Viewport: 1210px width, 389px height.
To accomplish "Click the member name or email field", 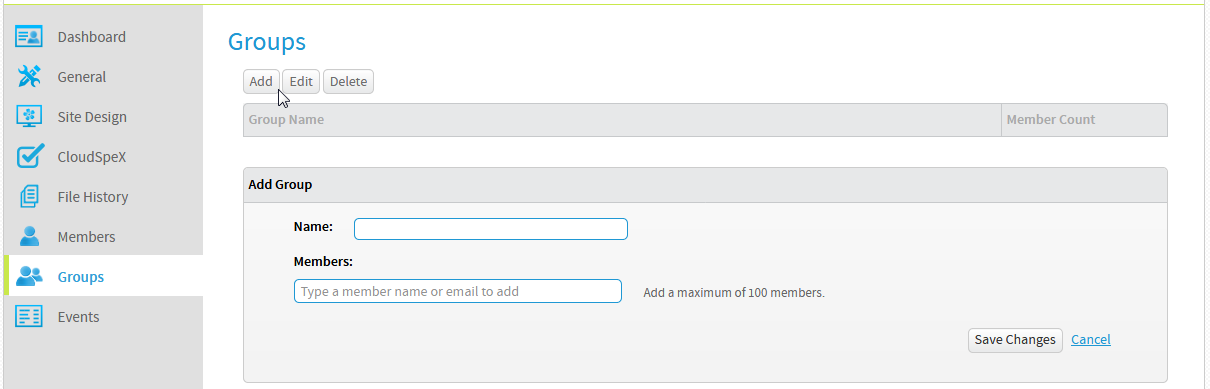I will (x=458, y=291).
